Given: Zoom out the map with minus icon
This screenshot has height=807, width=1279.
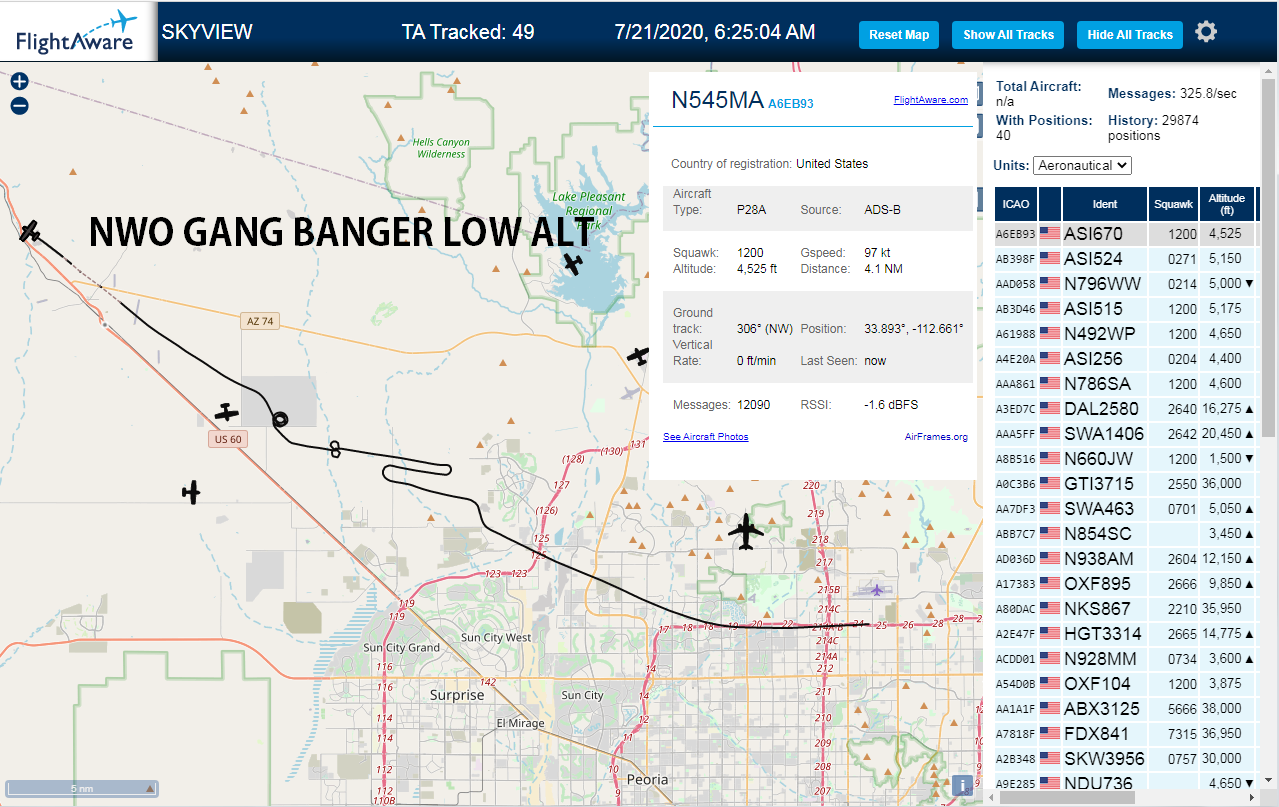Looking at the screenshot, I should pyautogui.click(x=19, y=106).
